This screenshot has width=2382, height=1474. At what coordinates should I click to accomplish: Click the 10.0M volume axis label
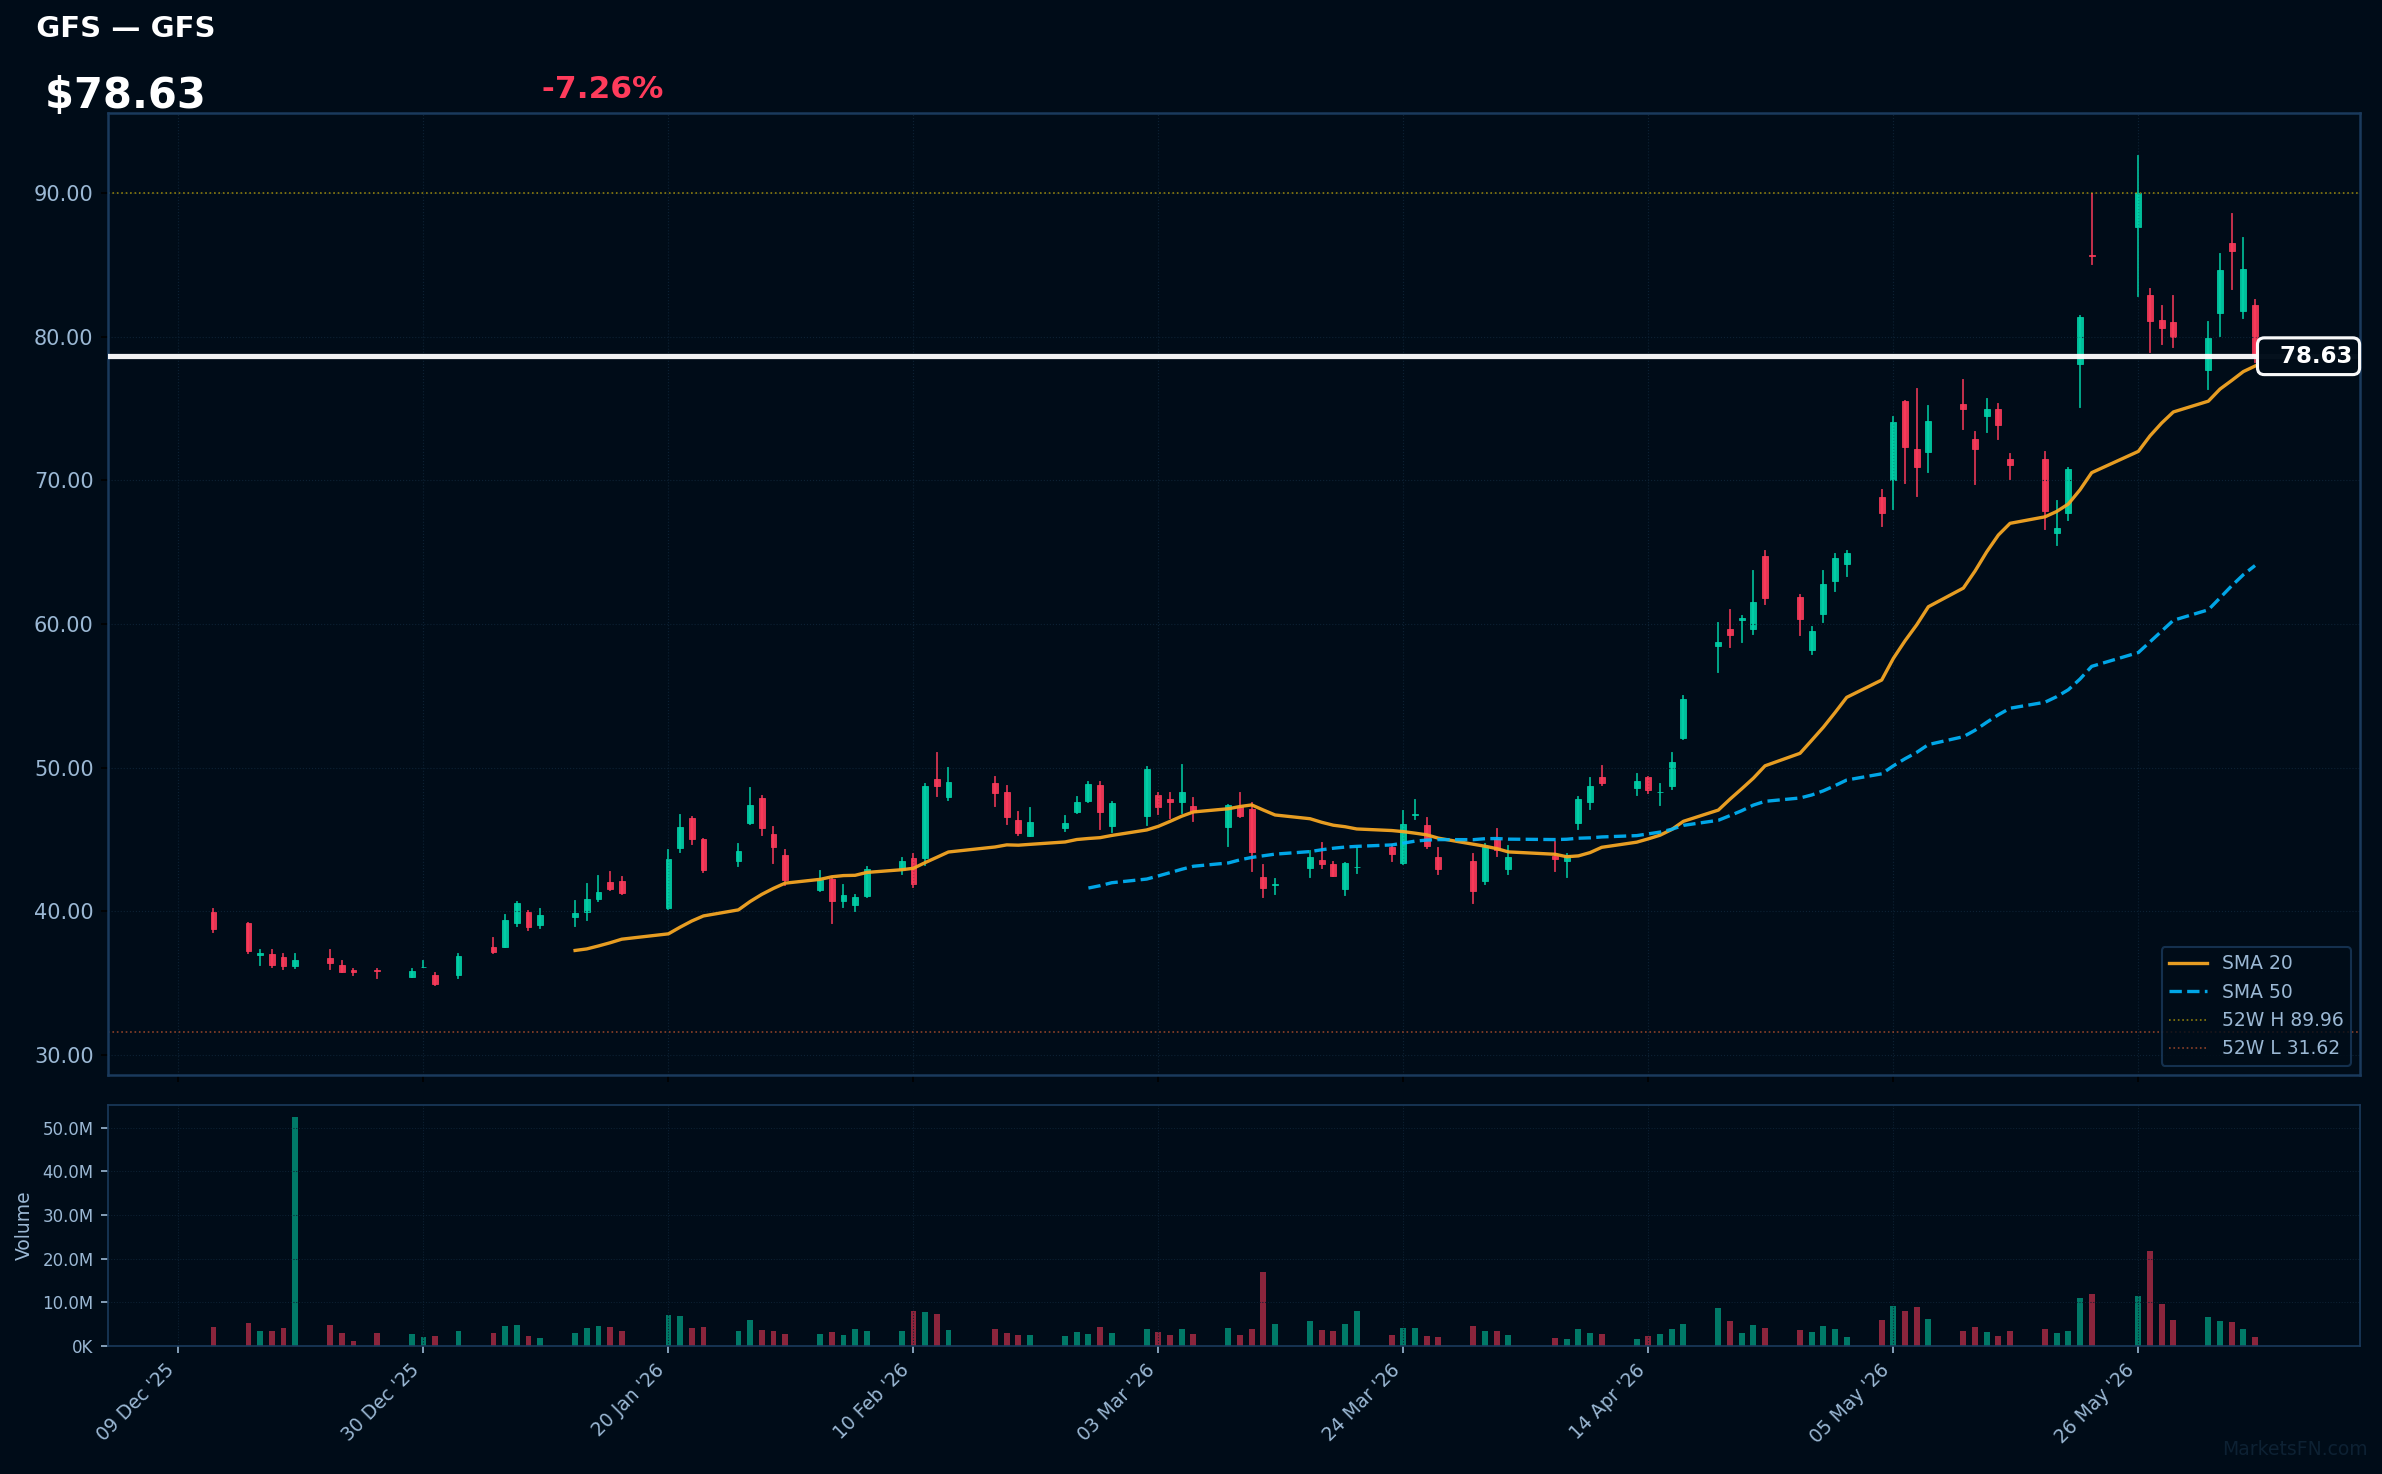[x=68, y=1303]
